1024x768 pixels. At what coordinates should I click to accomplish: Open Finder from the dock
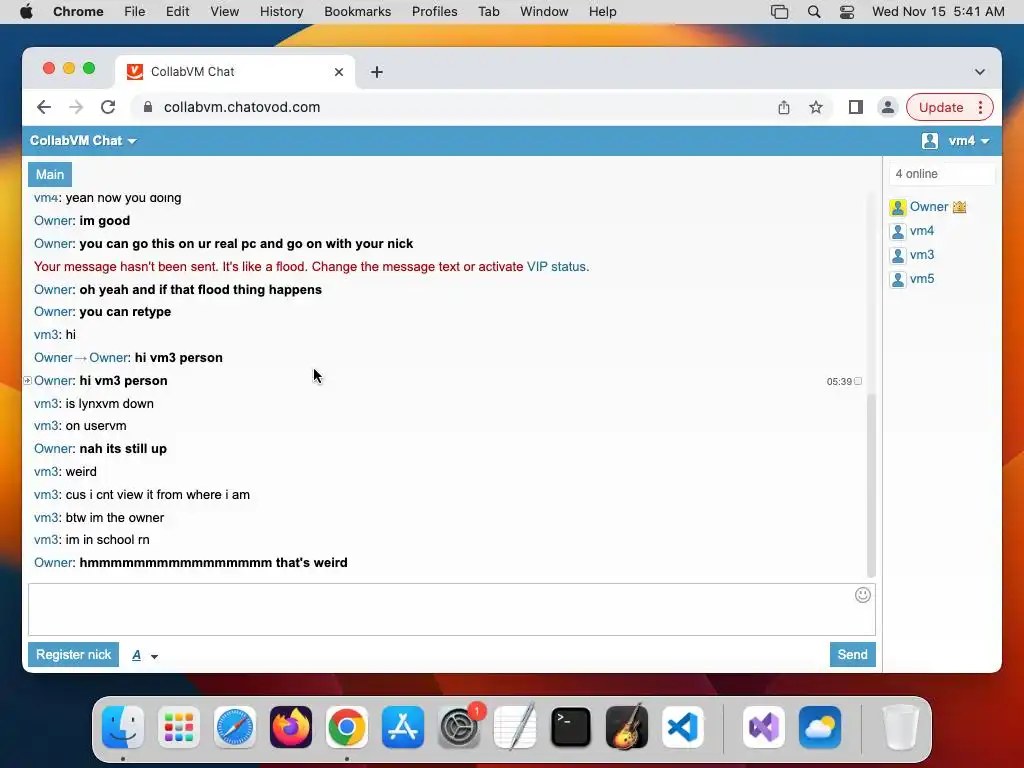tap(123, 727)
